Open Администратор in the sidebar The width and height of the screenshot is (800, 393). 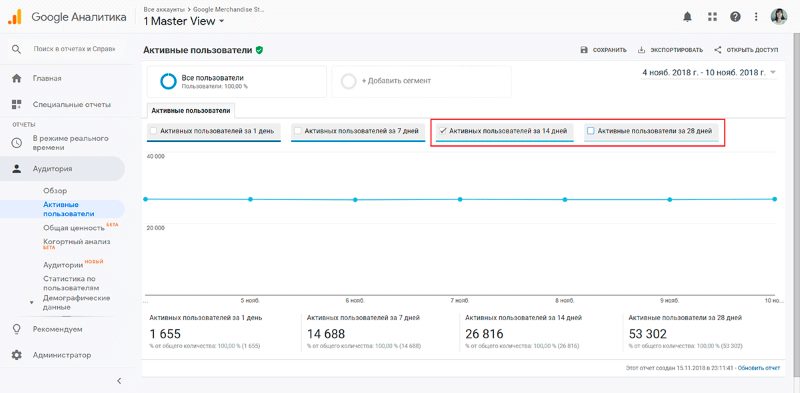click(62, 355)
